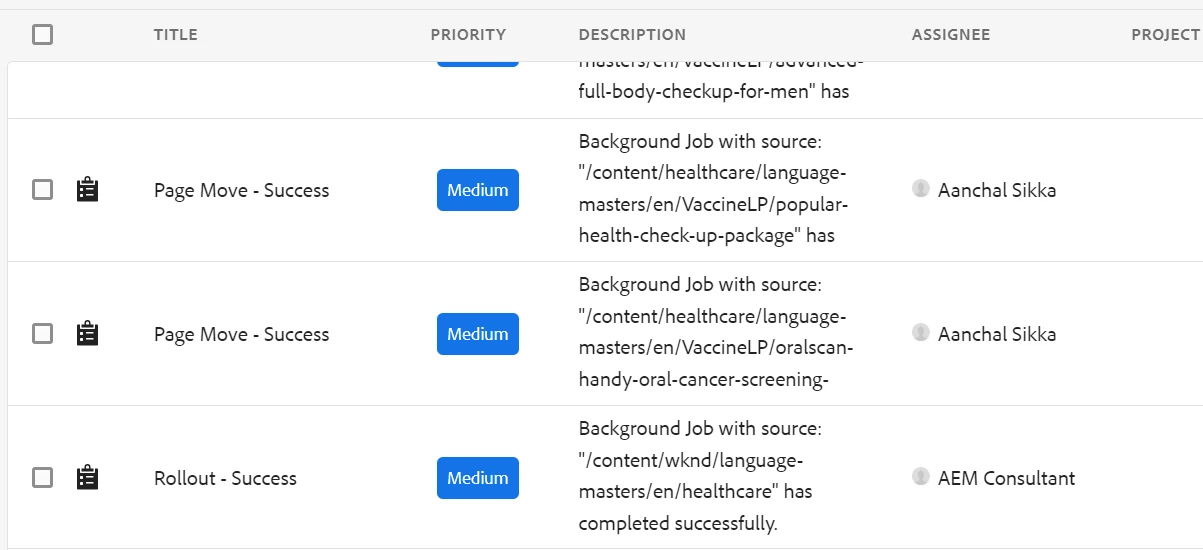The width and height of the screenshot is (1203, 550).
Task: Click Medium priority badge in Rollout row
Action: coord(478,478)
